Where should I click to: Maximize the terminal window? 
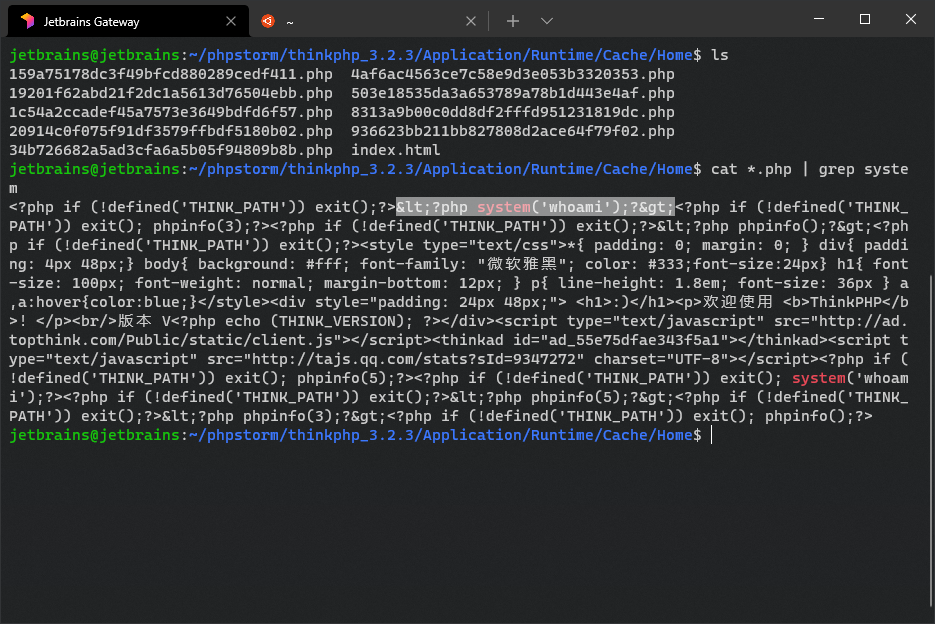pos(865,19)
